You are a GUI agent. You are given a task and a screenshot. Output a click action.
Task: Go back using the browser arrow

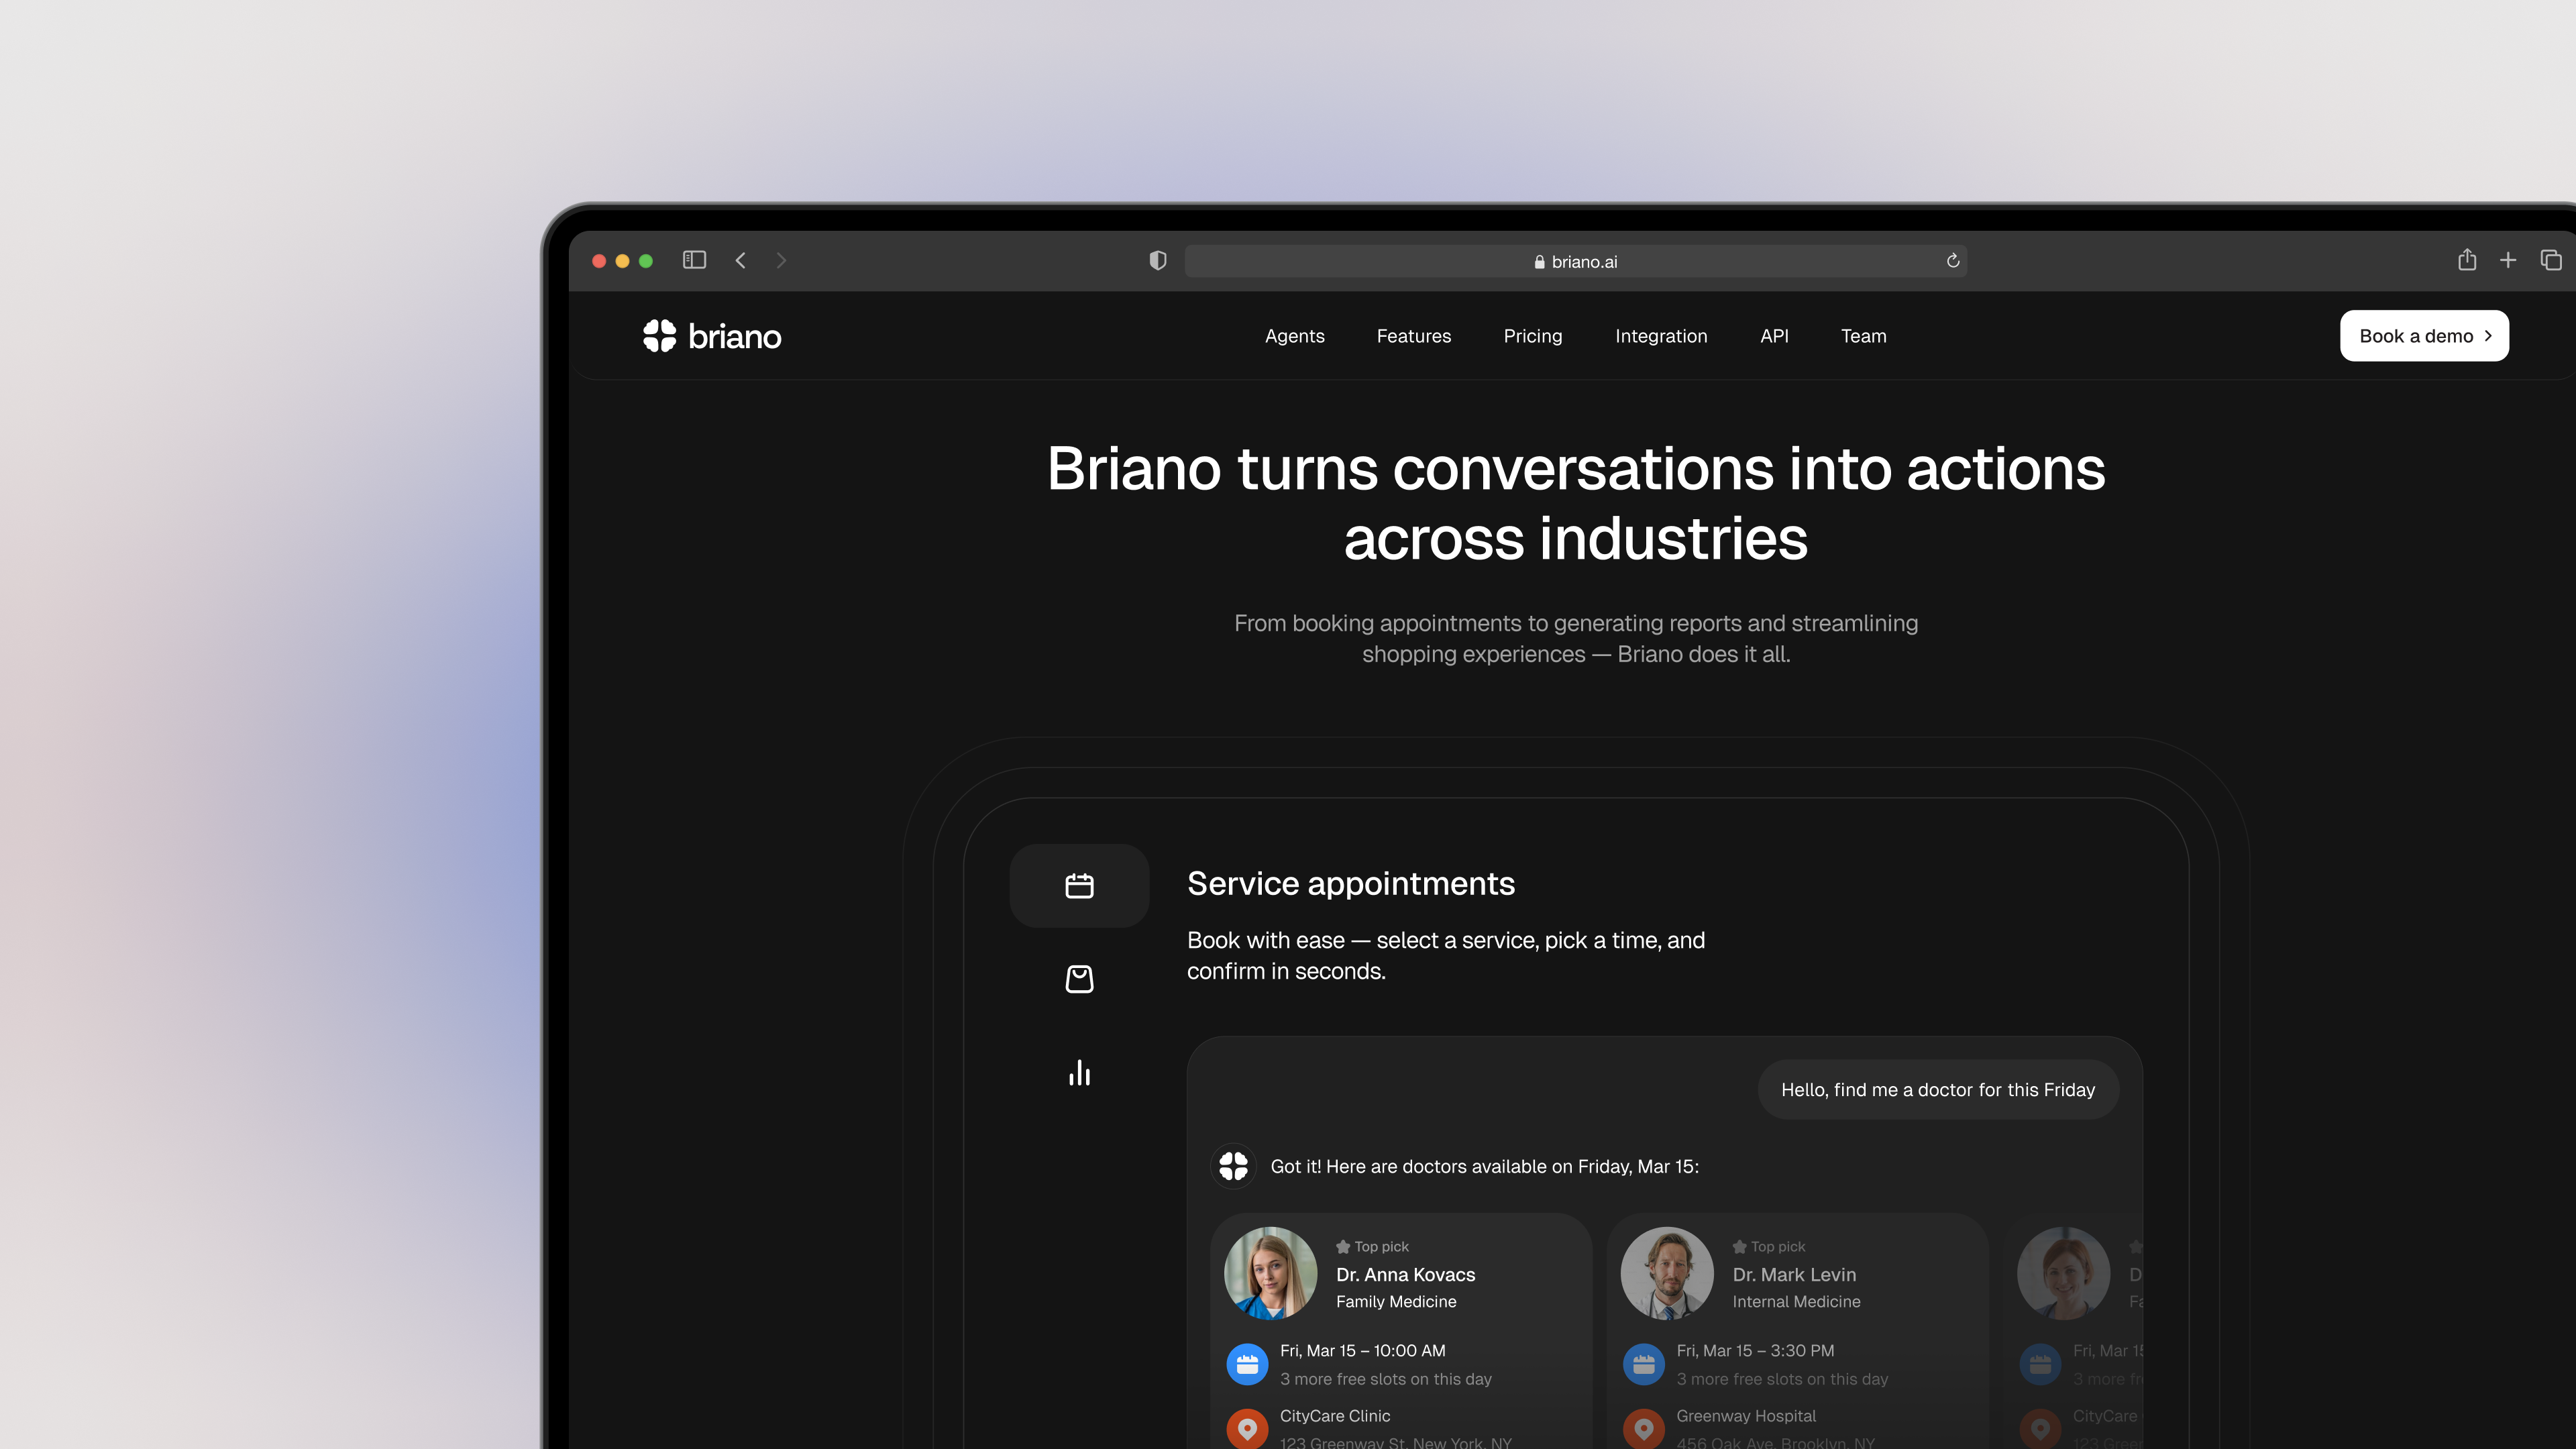(741, 260)
